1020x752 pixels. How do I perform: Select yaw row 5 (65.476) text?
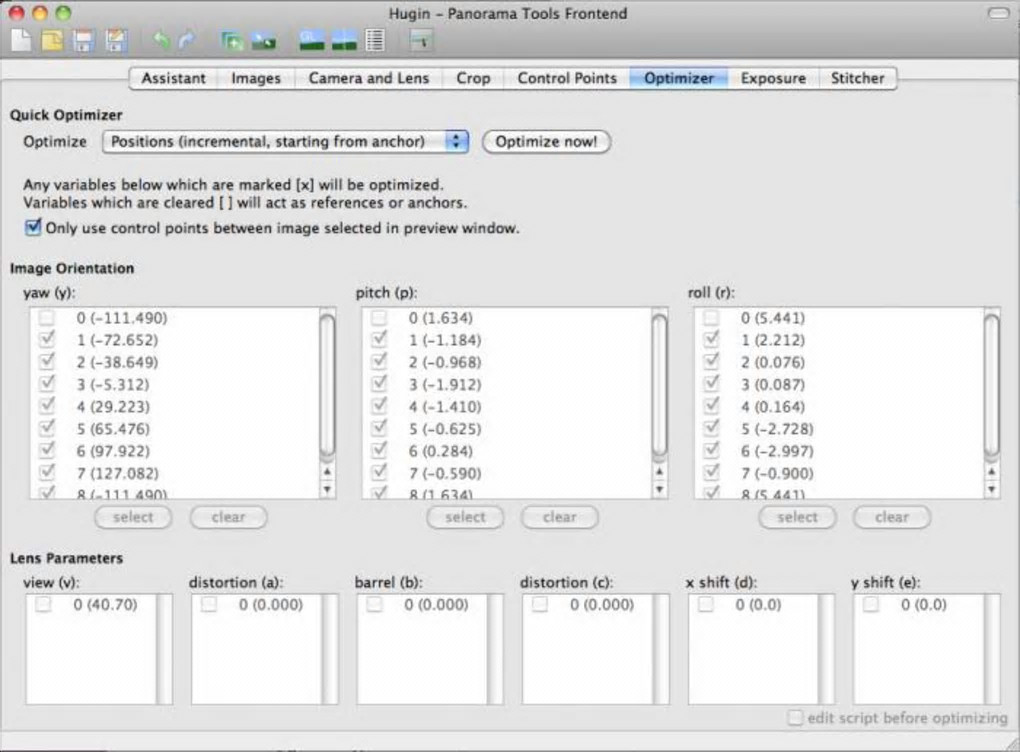click(x=113, y=429)
